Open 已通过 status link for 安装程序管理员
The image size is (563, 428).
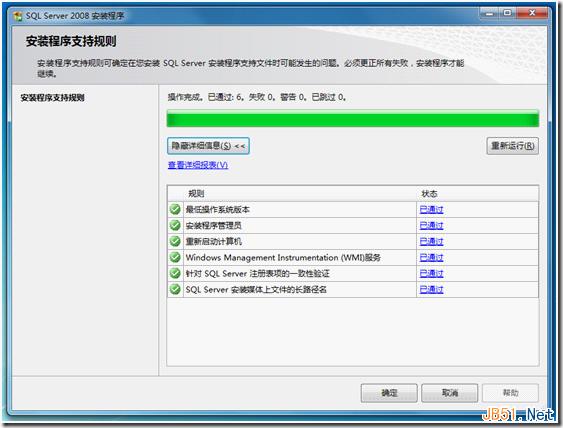(431, 225)
